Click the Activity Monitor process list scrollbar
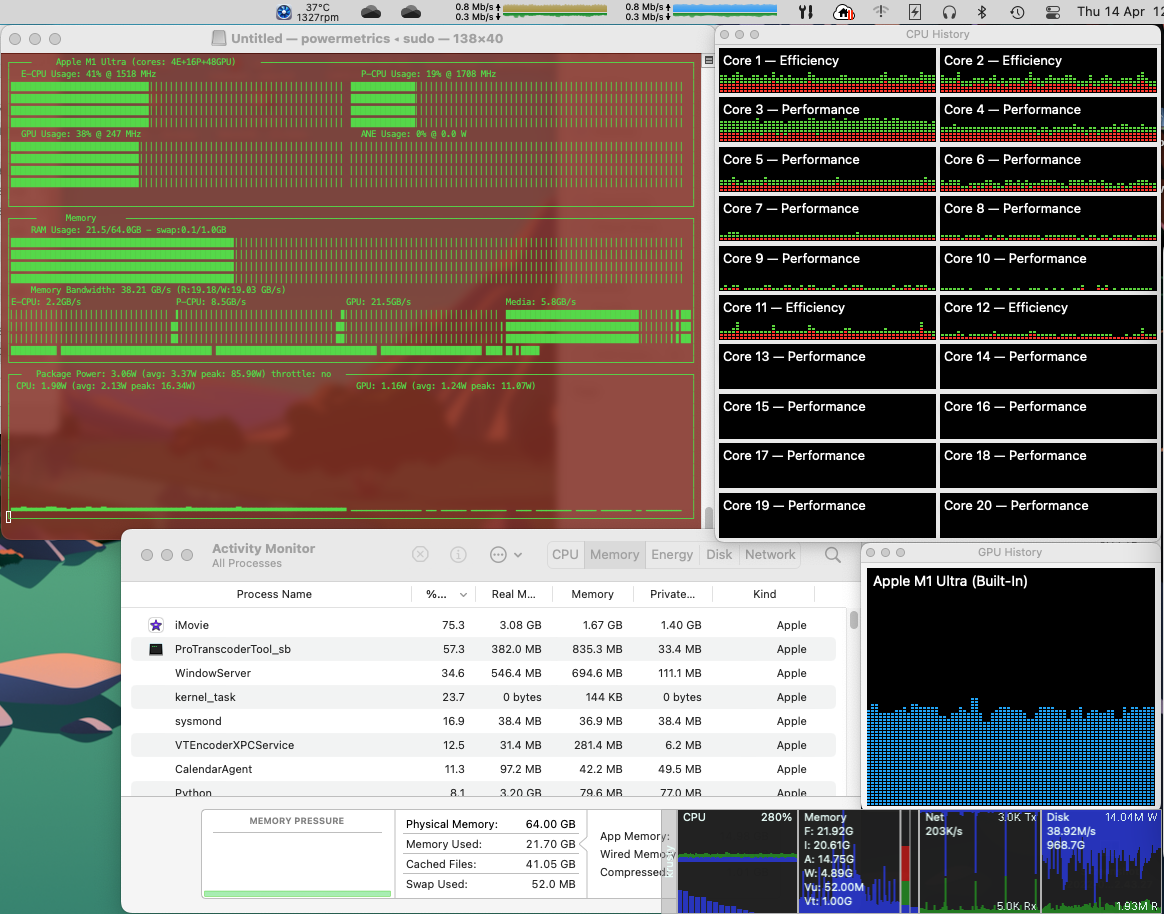1164x914 pixels. point(854,620)
